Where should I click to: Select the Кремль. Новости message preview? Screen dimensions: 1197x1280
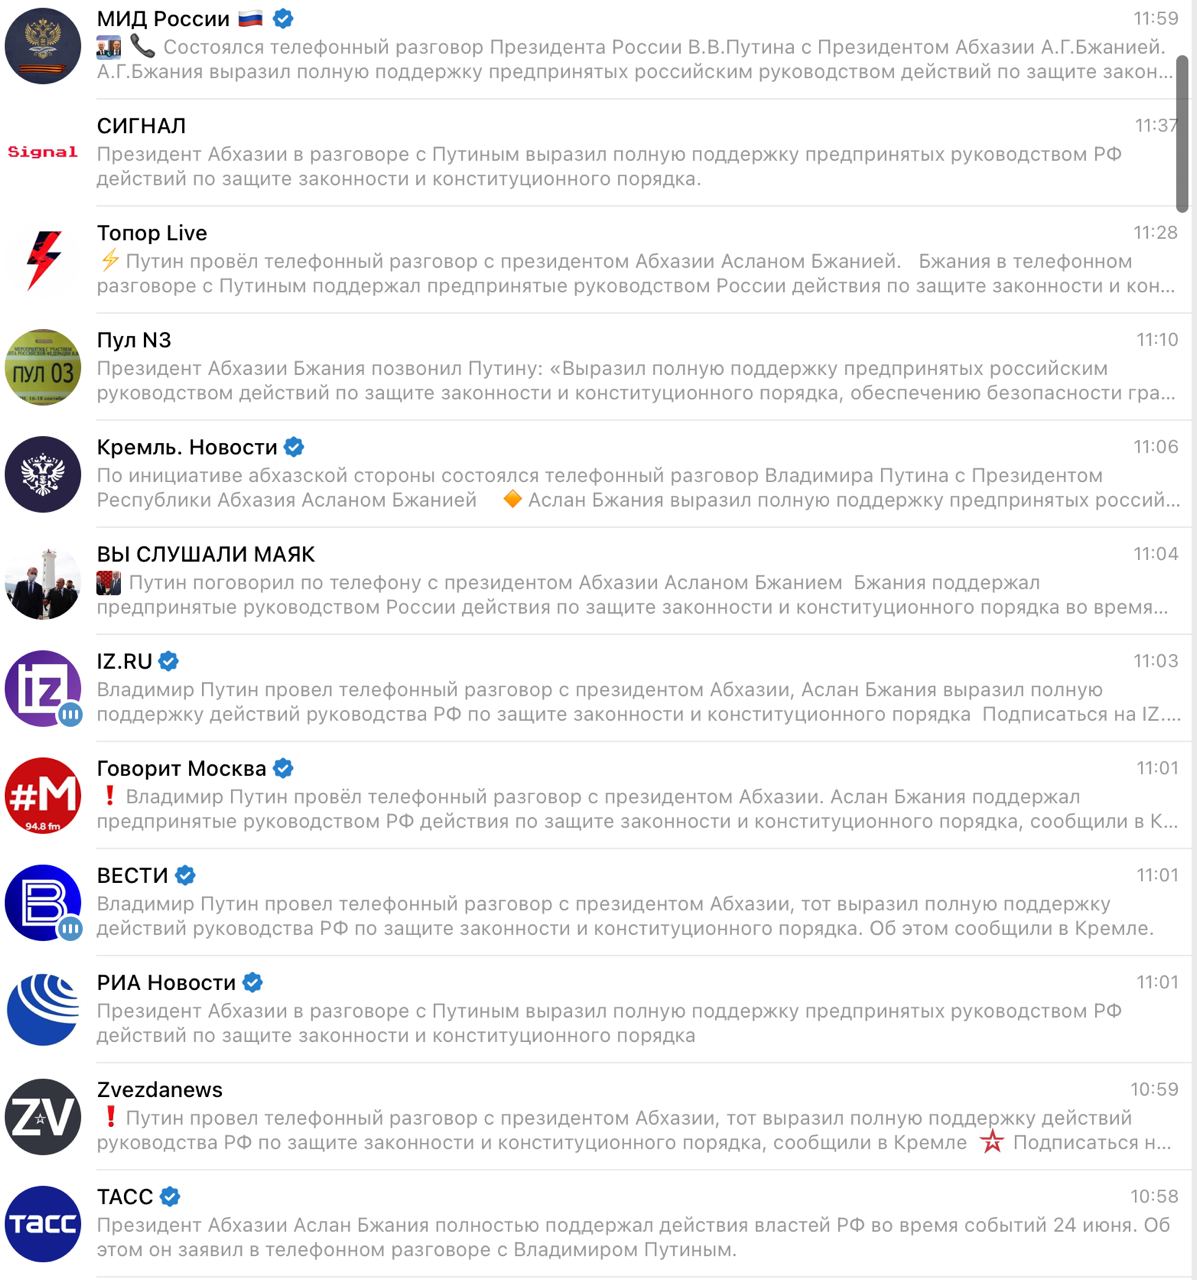point(638,488)
